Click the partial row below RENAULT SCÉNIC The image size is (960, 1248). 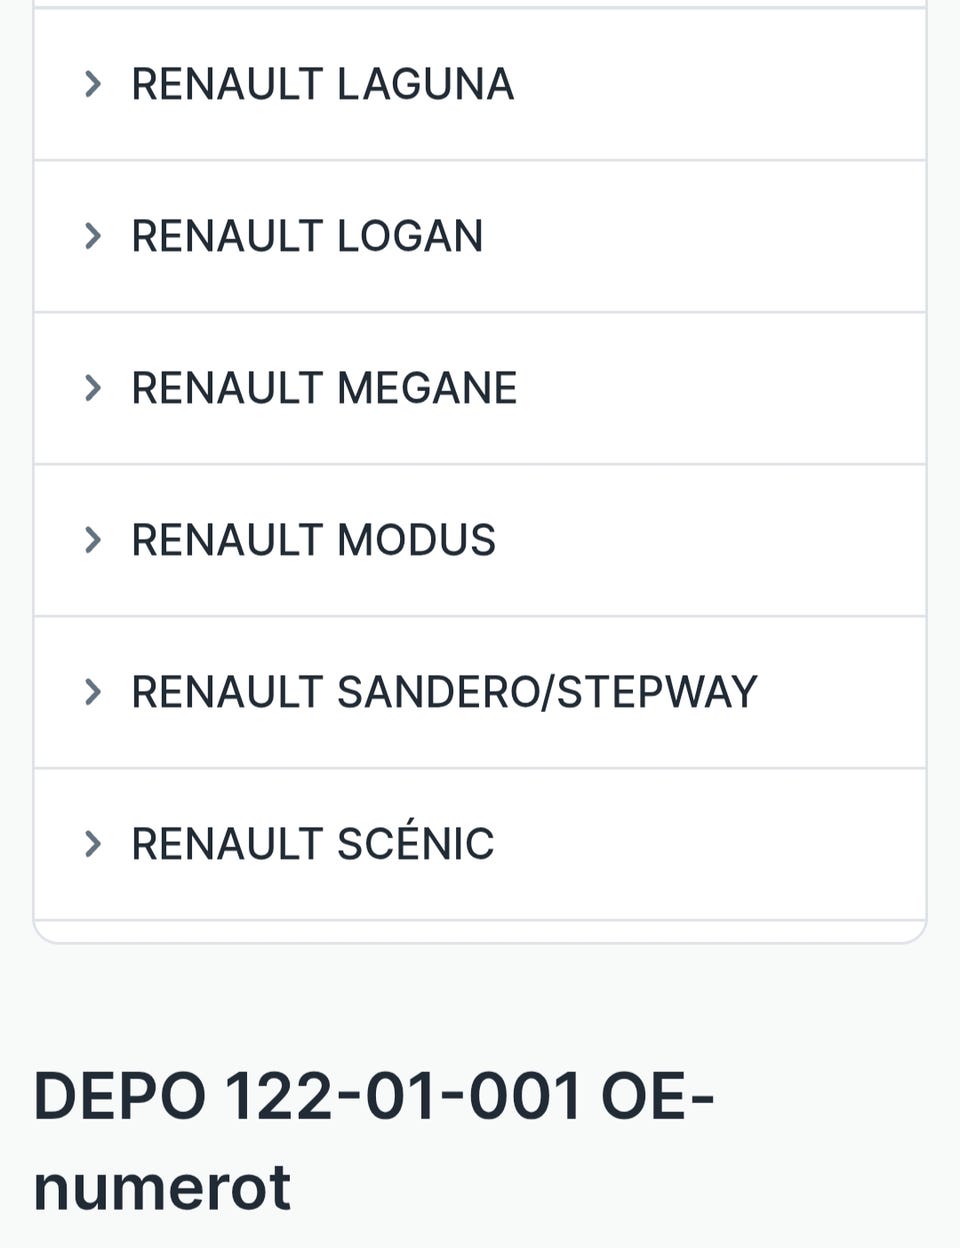coord(480,931)
